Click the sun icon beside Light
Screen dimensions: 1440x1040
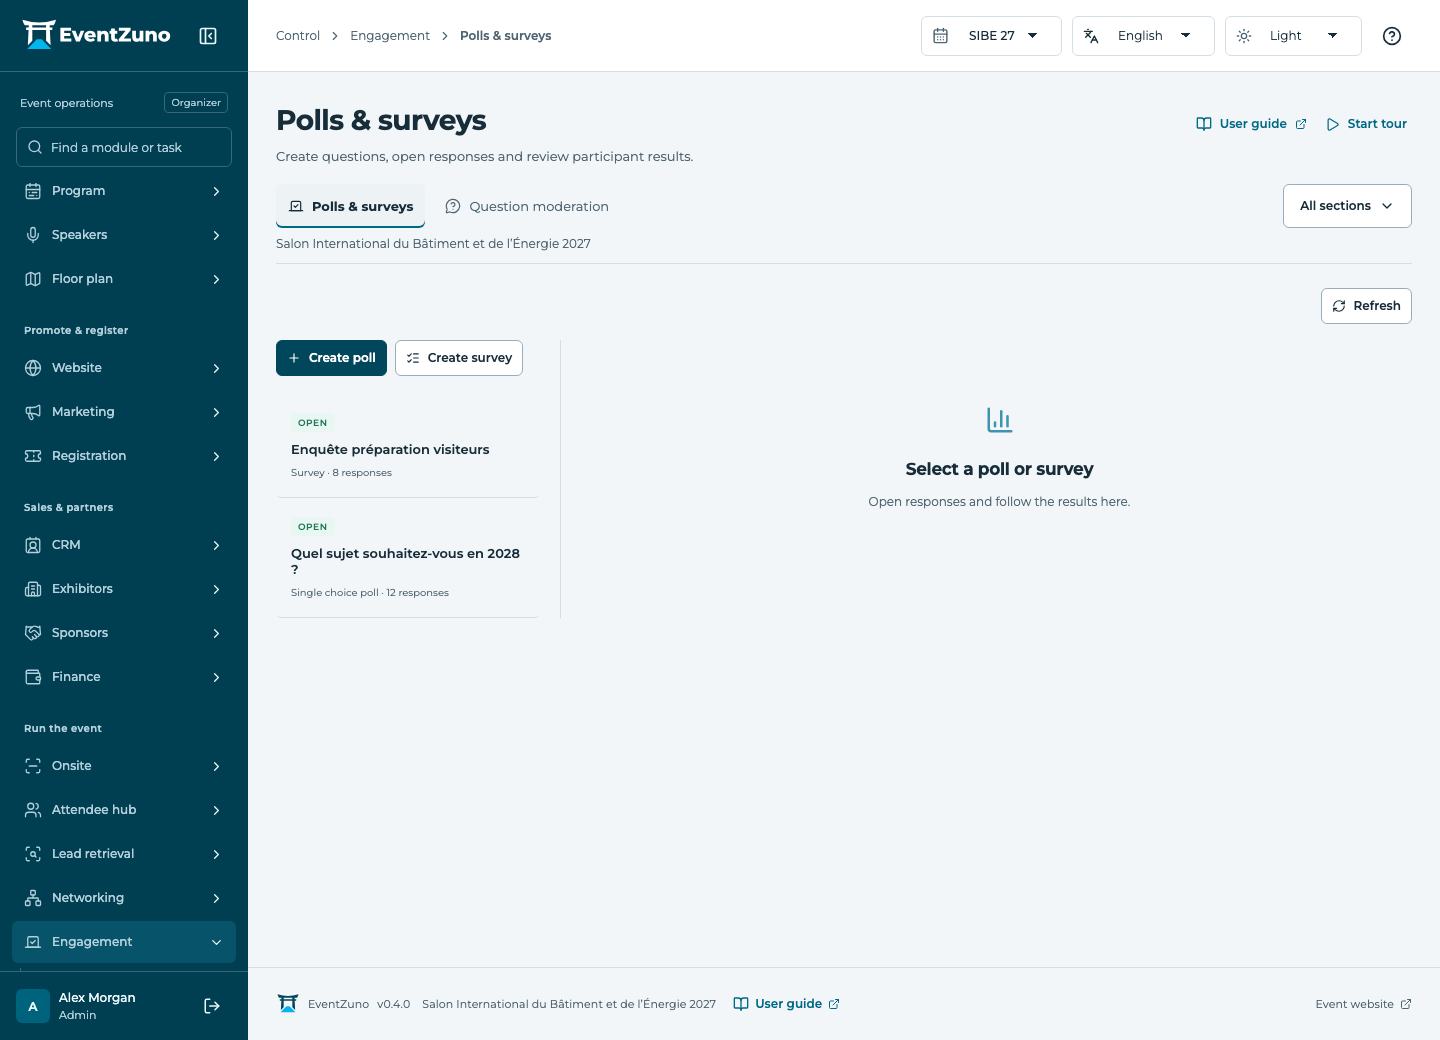point(1244,36)
